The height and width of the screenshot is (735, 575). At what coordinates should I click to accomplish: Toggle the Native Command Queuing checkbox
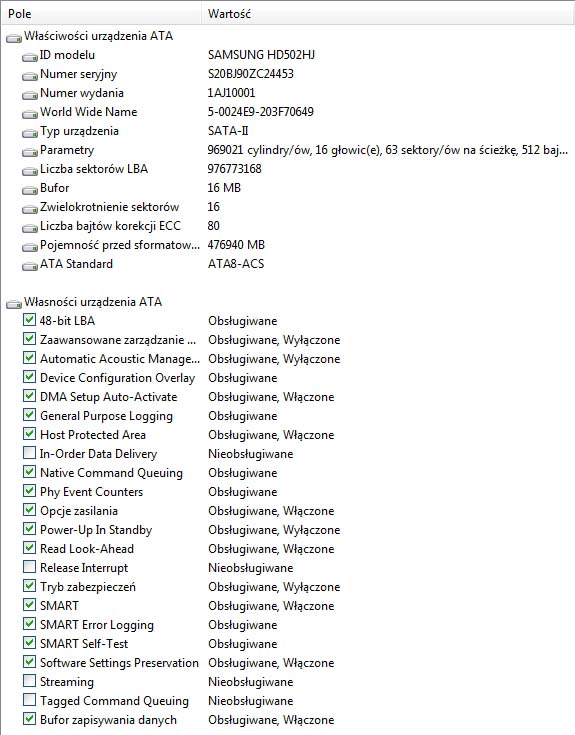pos(29,472)
